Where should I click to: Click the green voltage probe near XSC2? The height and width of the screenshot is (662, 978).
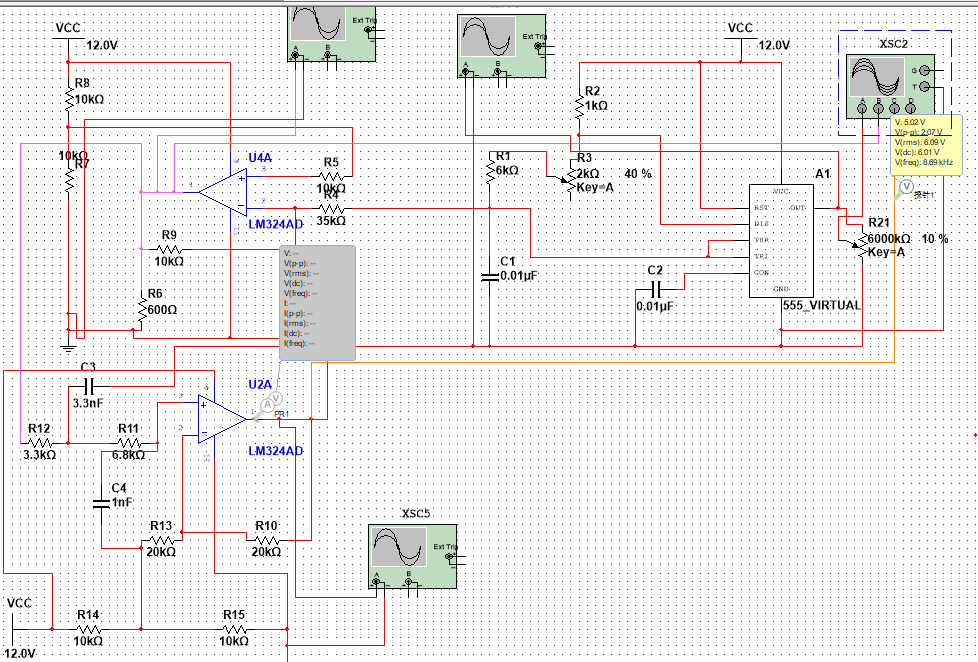[x=906, y=187]
